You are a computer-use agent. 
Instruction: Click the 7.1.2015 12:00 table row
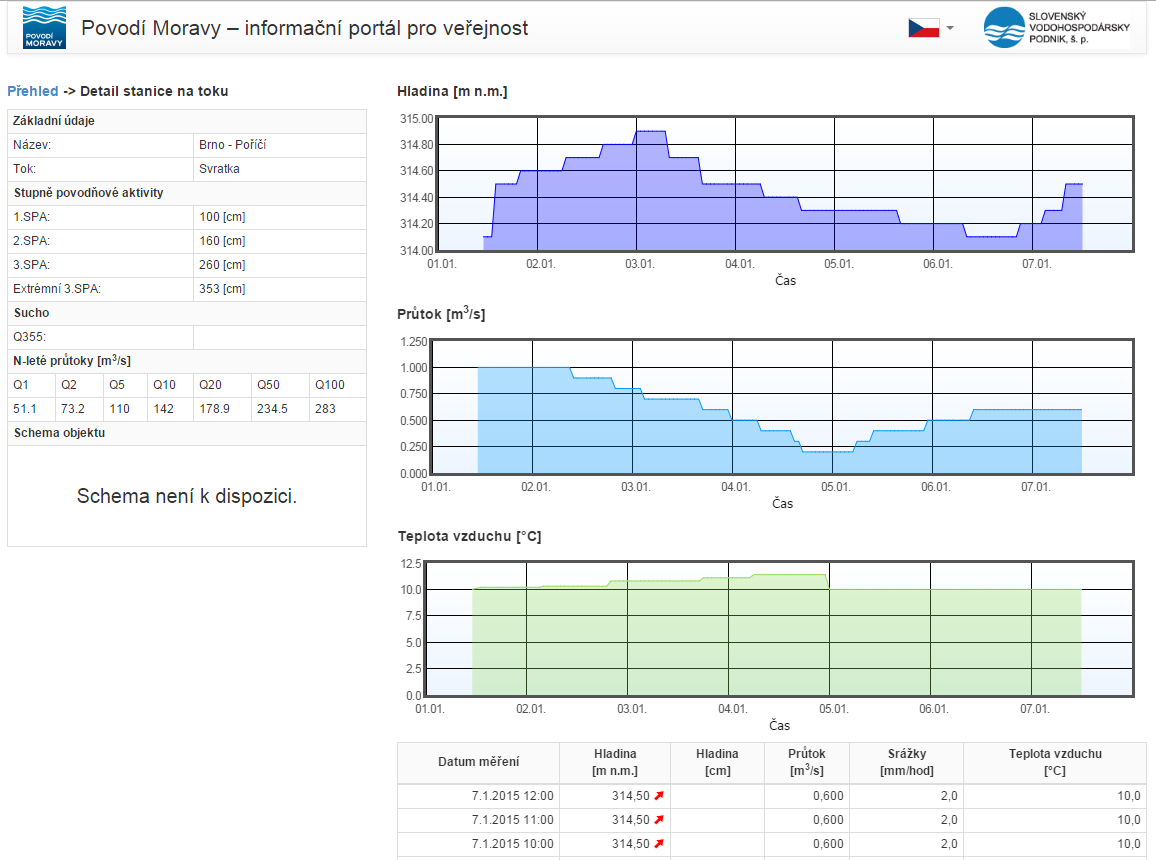tap(772, 796)
